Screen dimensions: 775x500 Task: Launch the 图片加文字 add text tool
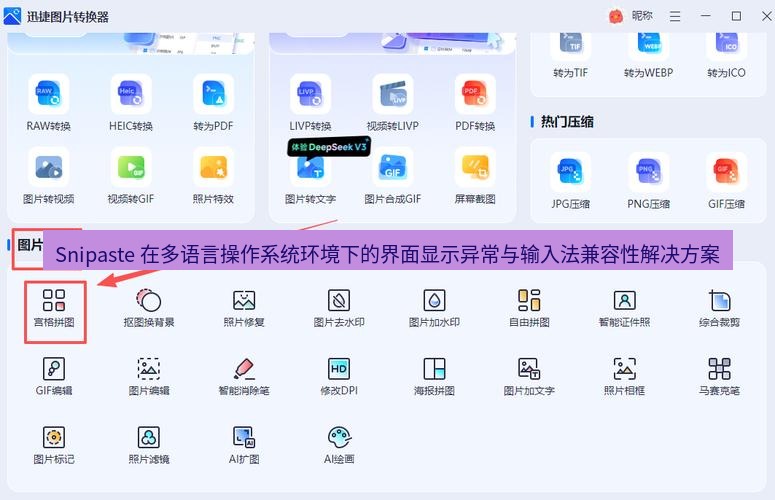[529, 376]
